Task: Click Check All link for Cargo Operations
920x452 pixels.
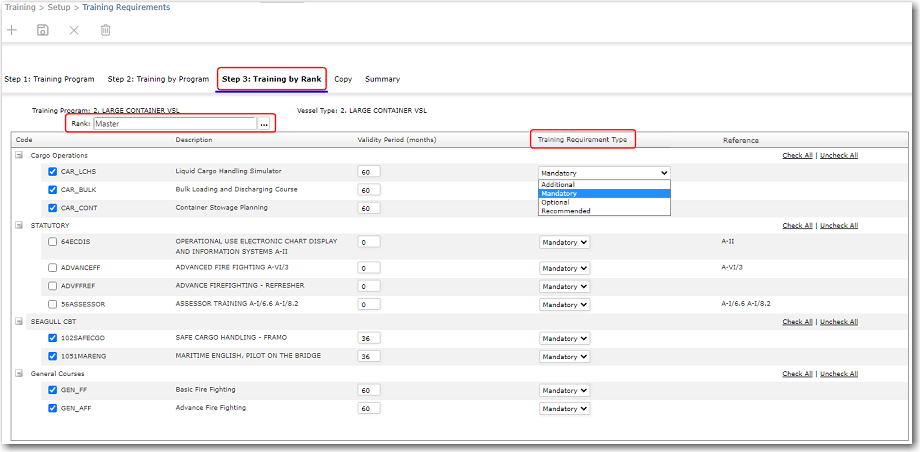Action: pyautogui.click(x=797, y=156)
